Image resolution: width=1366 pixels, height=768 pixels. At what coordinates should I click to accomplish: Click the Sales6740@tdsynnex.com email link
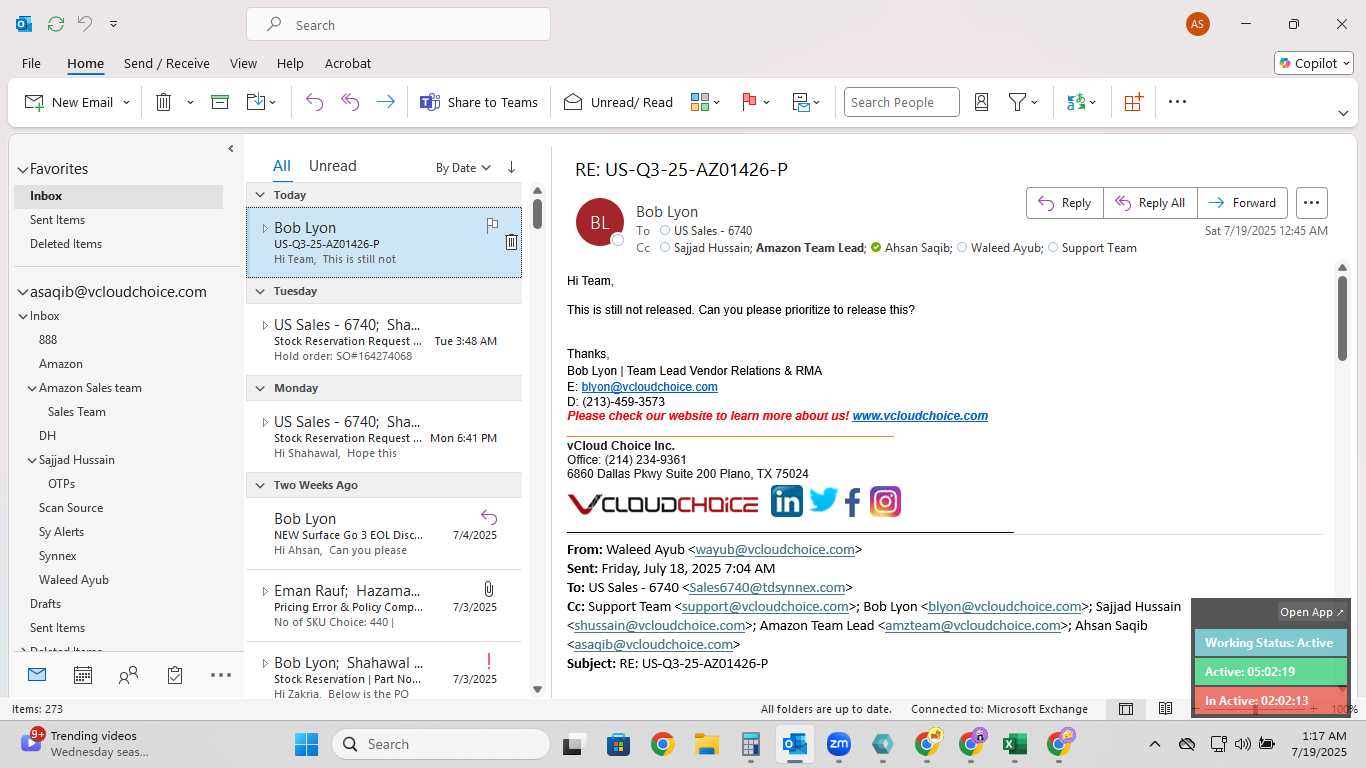tap(767, 588)
